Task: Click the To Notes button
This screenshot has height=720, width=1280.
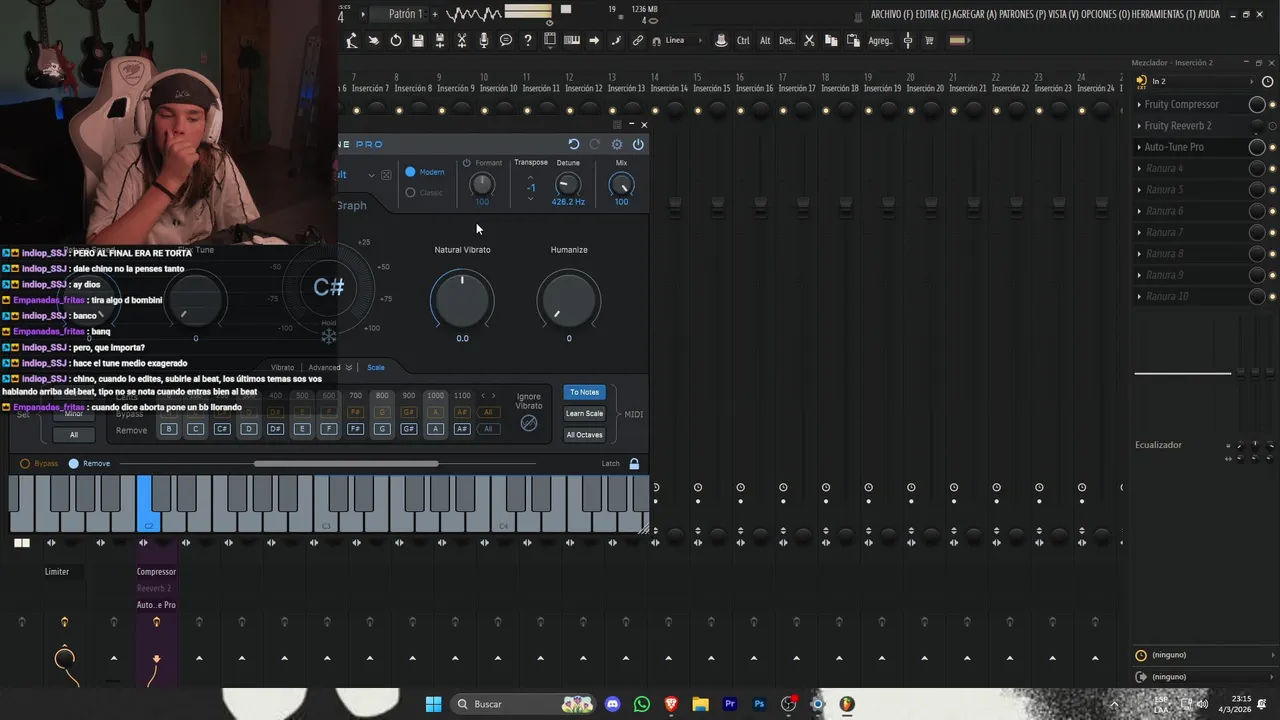Action: click(x=585, y=393)
